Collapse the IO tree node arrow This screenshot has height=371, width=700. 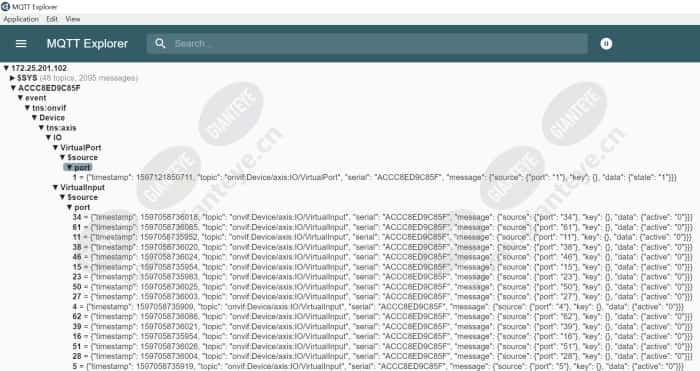point(49,138)
